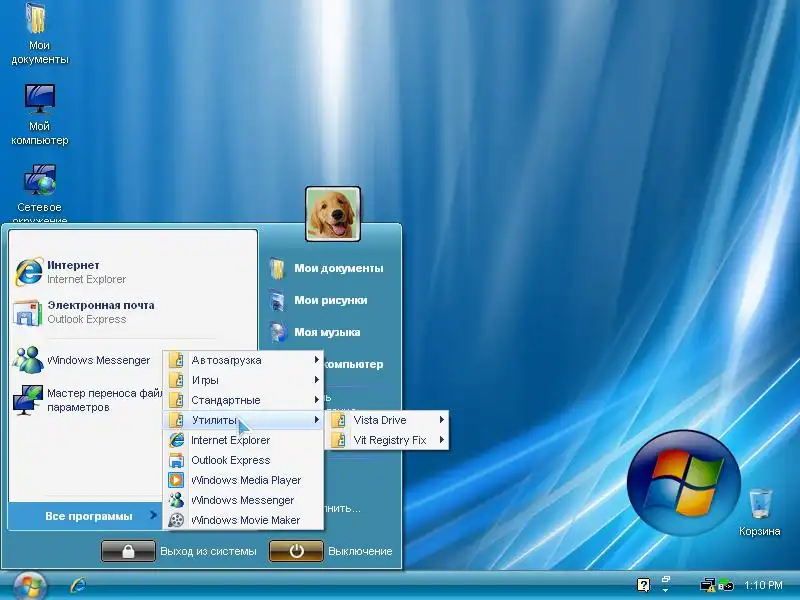The width and height of the screenshot is (800, 600).
Task: Click the Выход из системы label
Action: click(208, 551)
